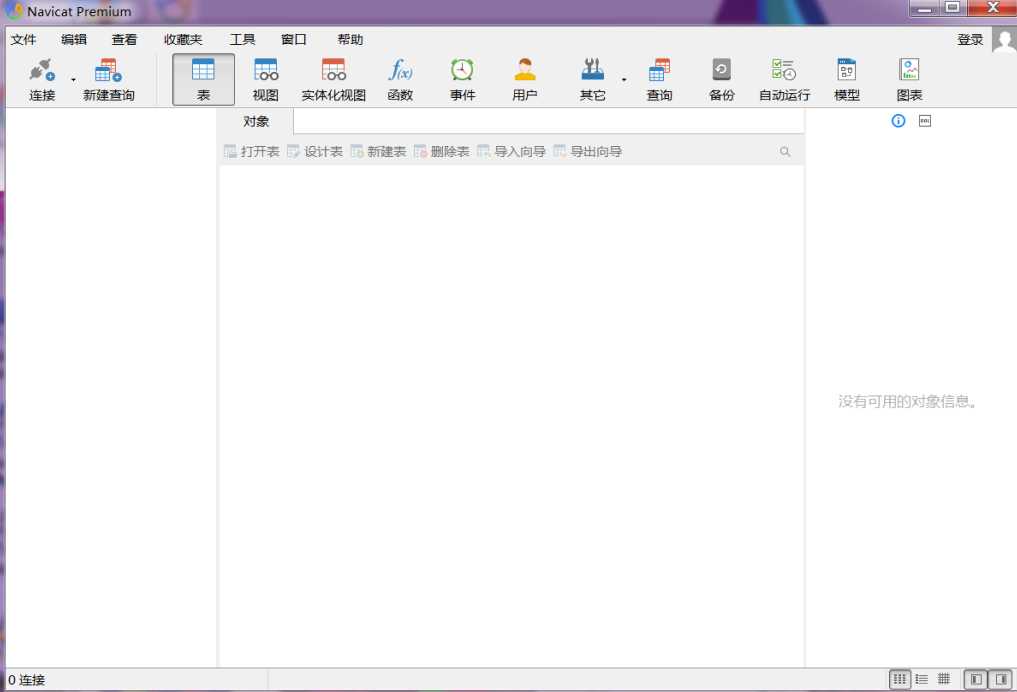Click the 新建表 new table button
This screenshot has height=692, width=1017.
click(378, 152)
